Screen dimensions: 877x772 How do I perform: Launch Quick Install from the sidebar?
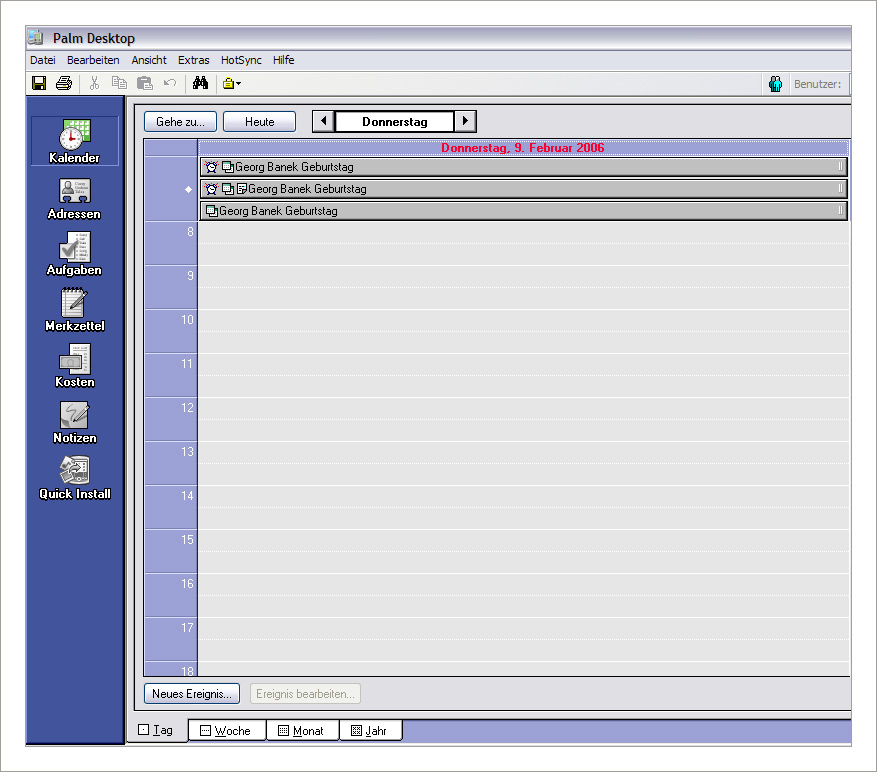click(74, 478)
